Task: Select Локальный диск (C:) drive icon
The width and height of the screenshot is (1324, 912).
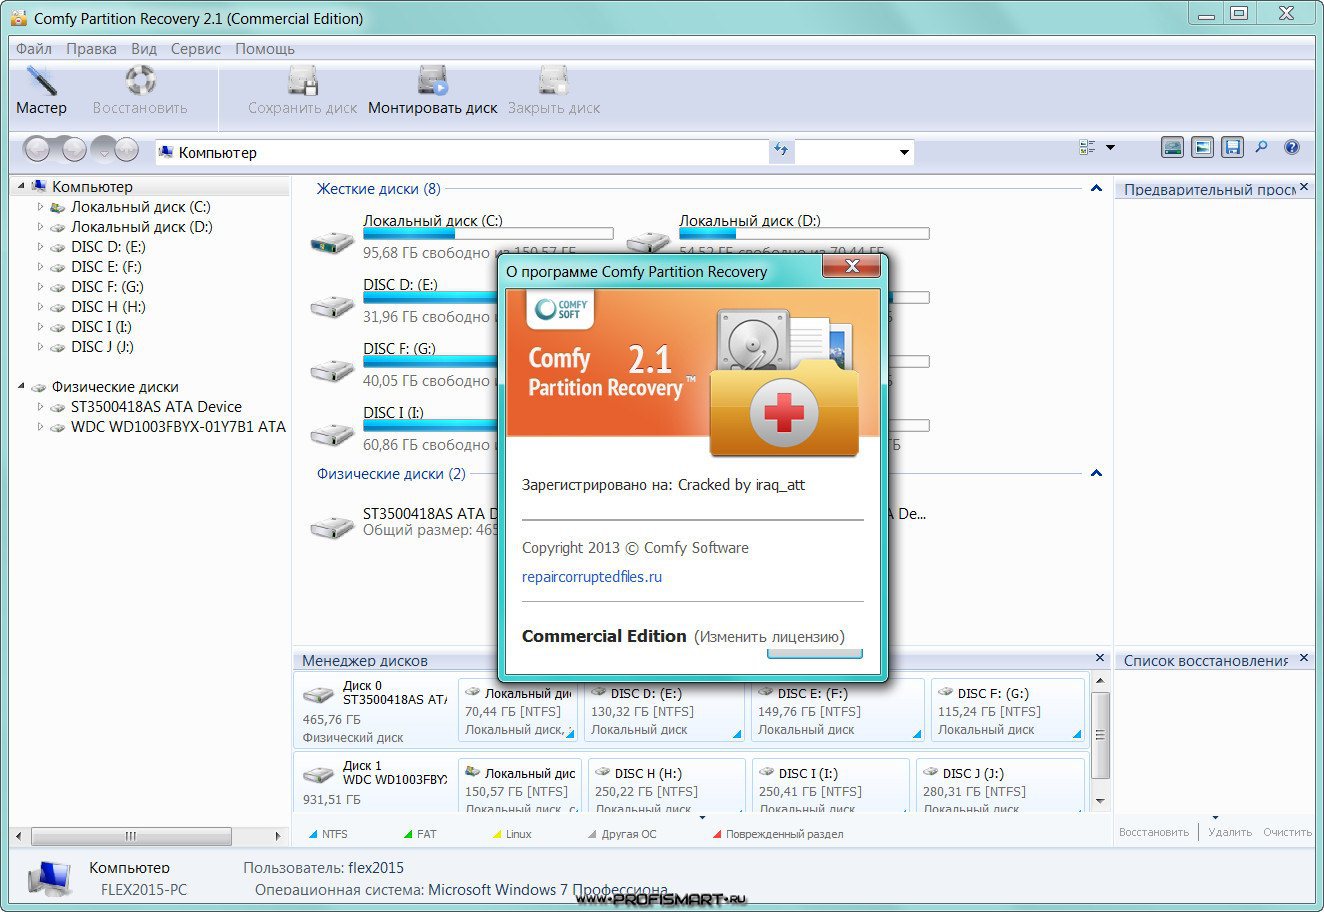Action: [332, 242]
